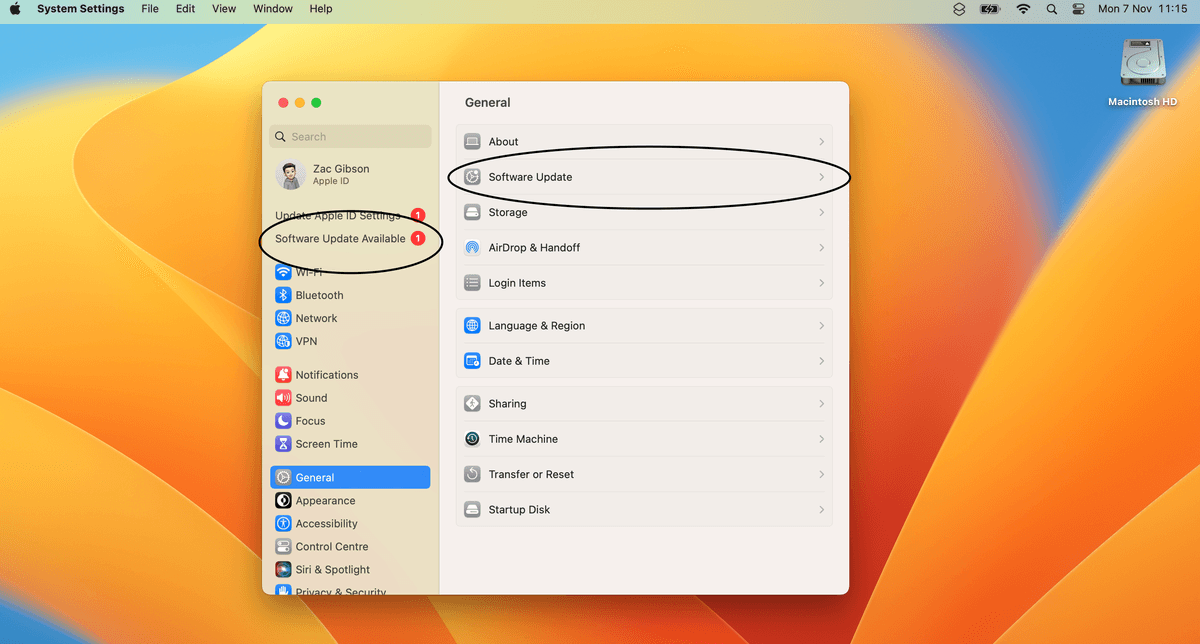Open the View menu
The height and width of the screenshot is (644, 1200).
[x=225, y=9]
